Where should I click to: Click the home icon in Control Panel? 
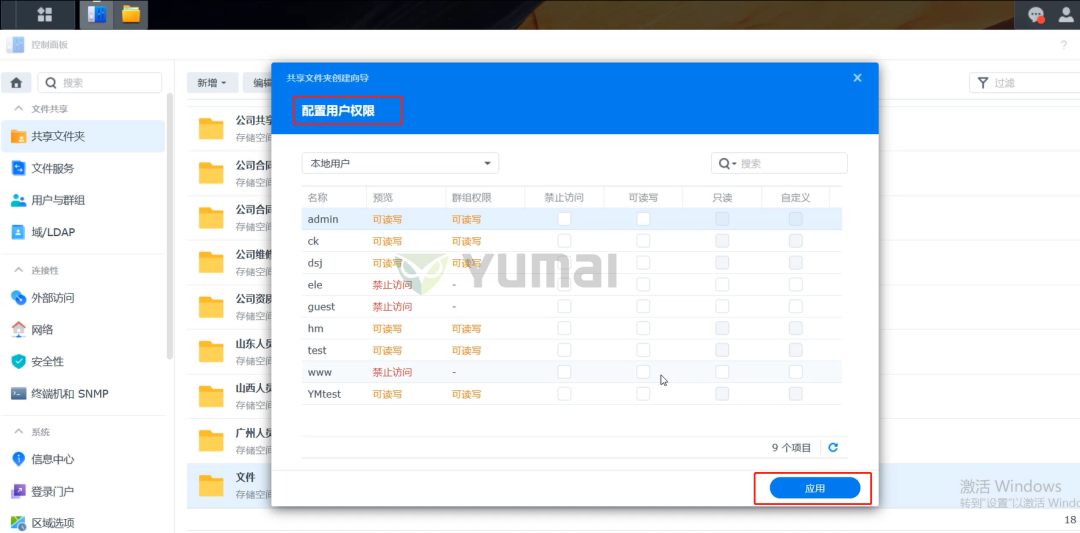pos(16,83)
